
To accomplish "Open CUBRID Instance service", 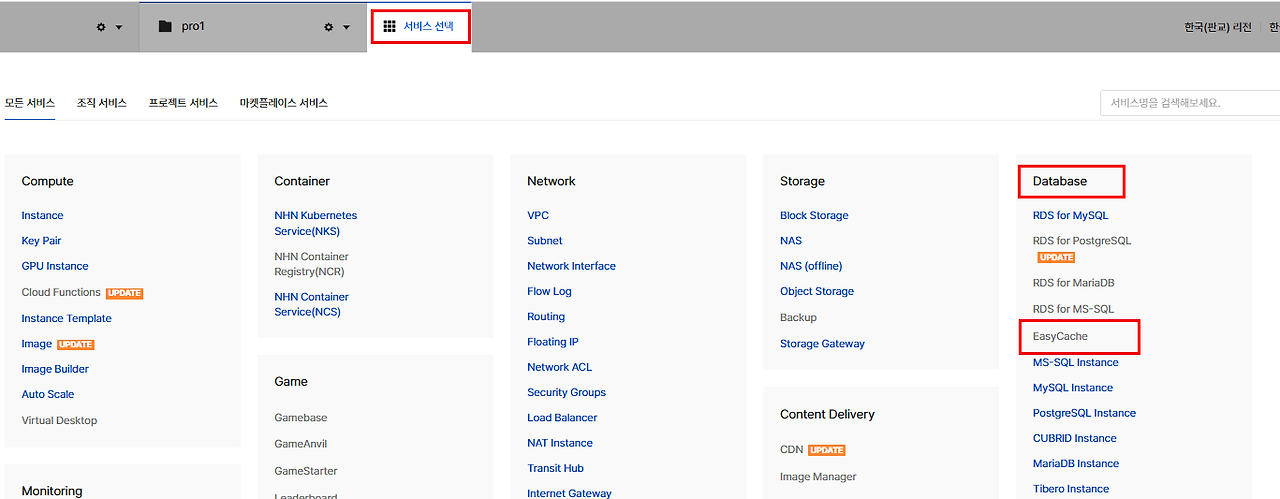I will pos(1075,438).
